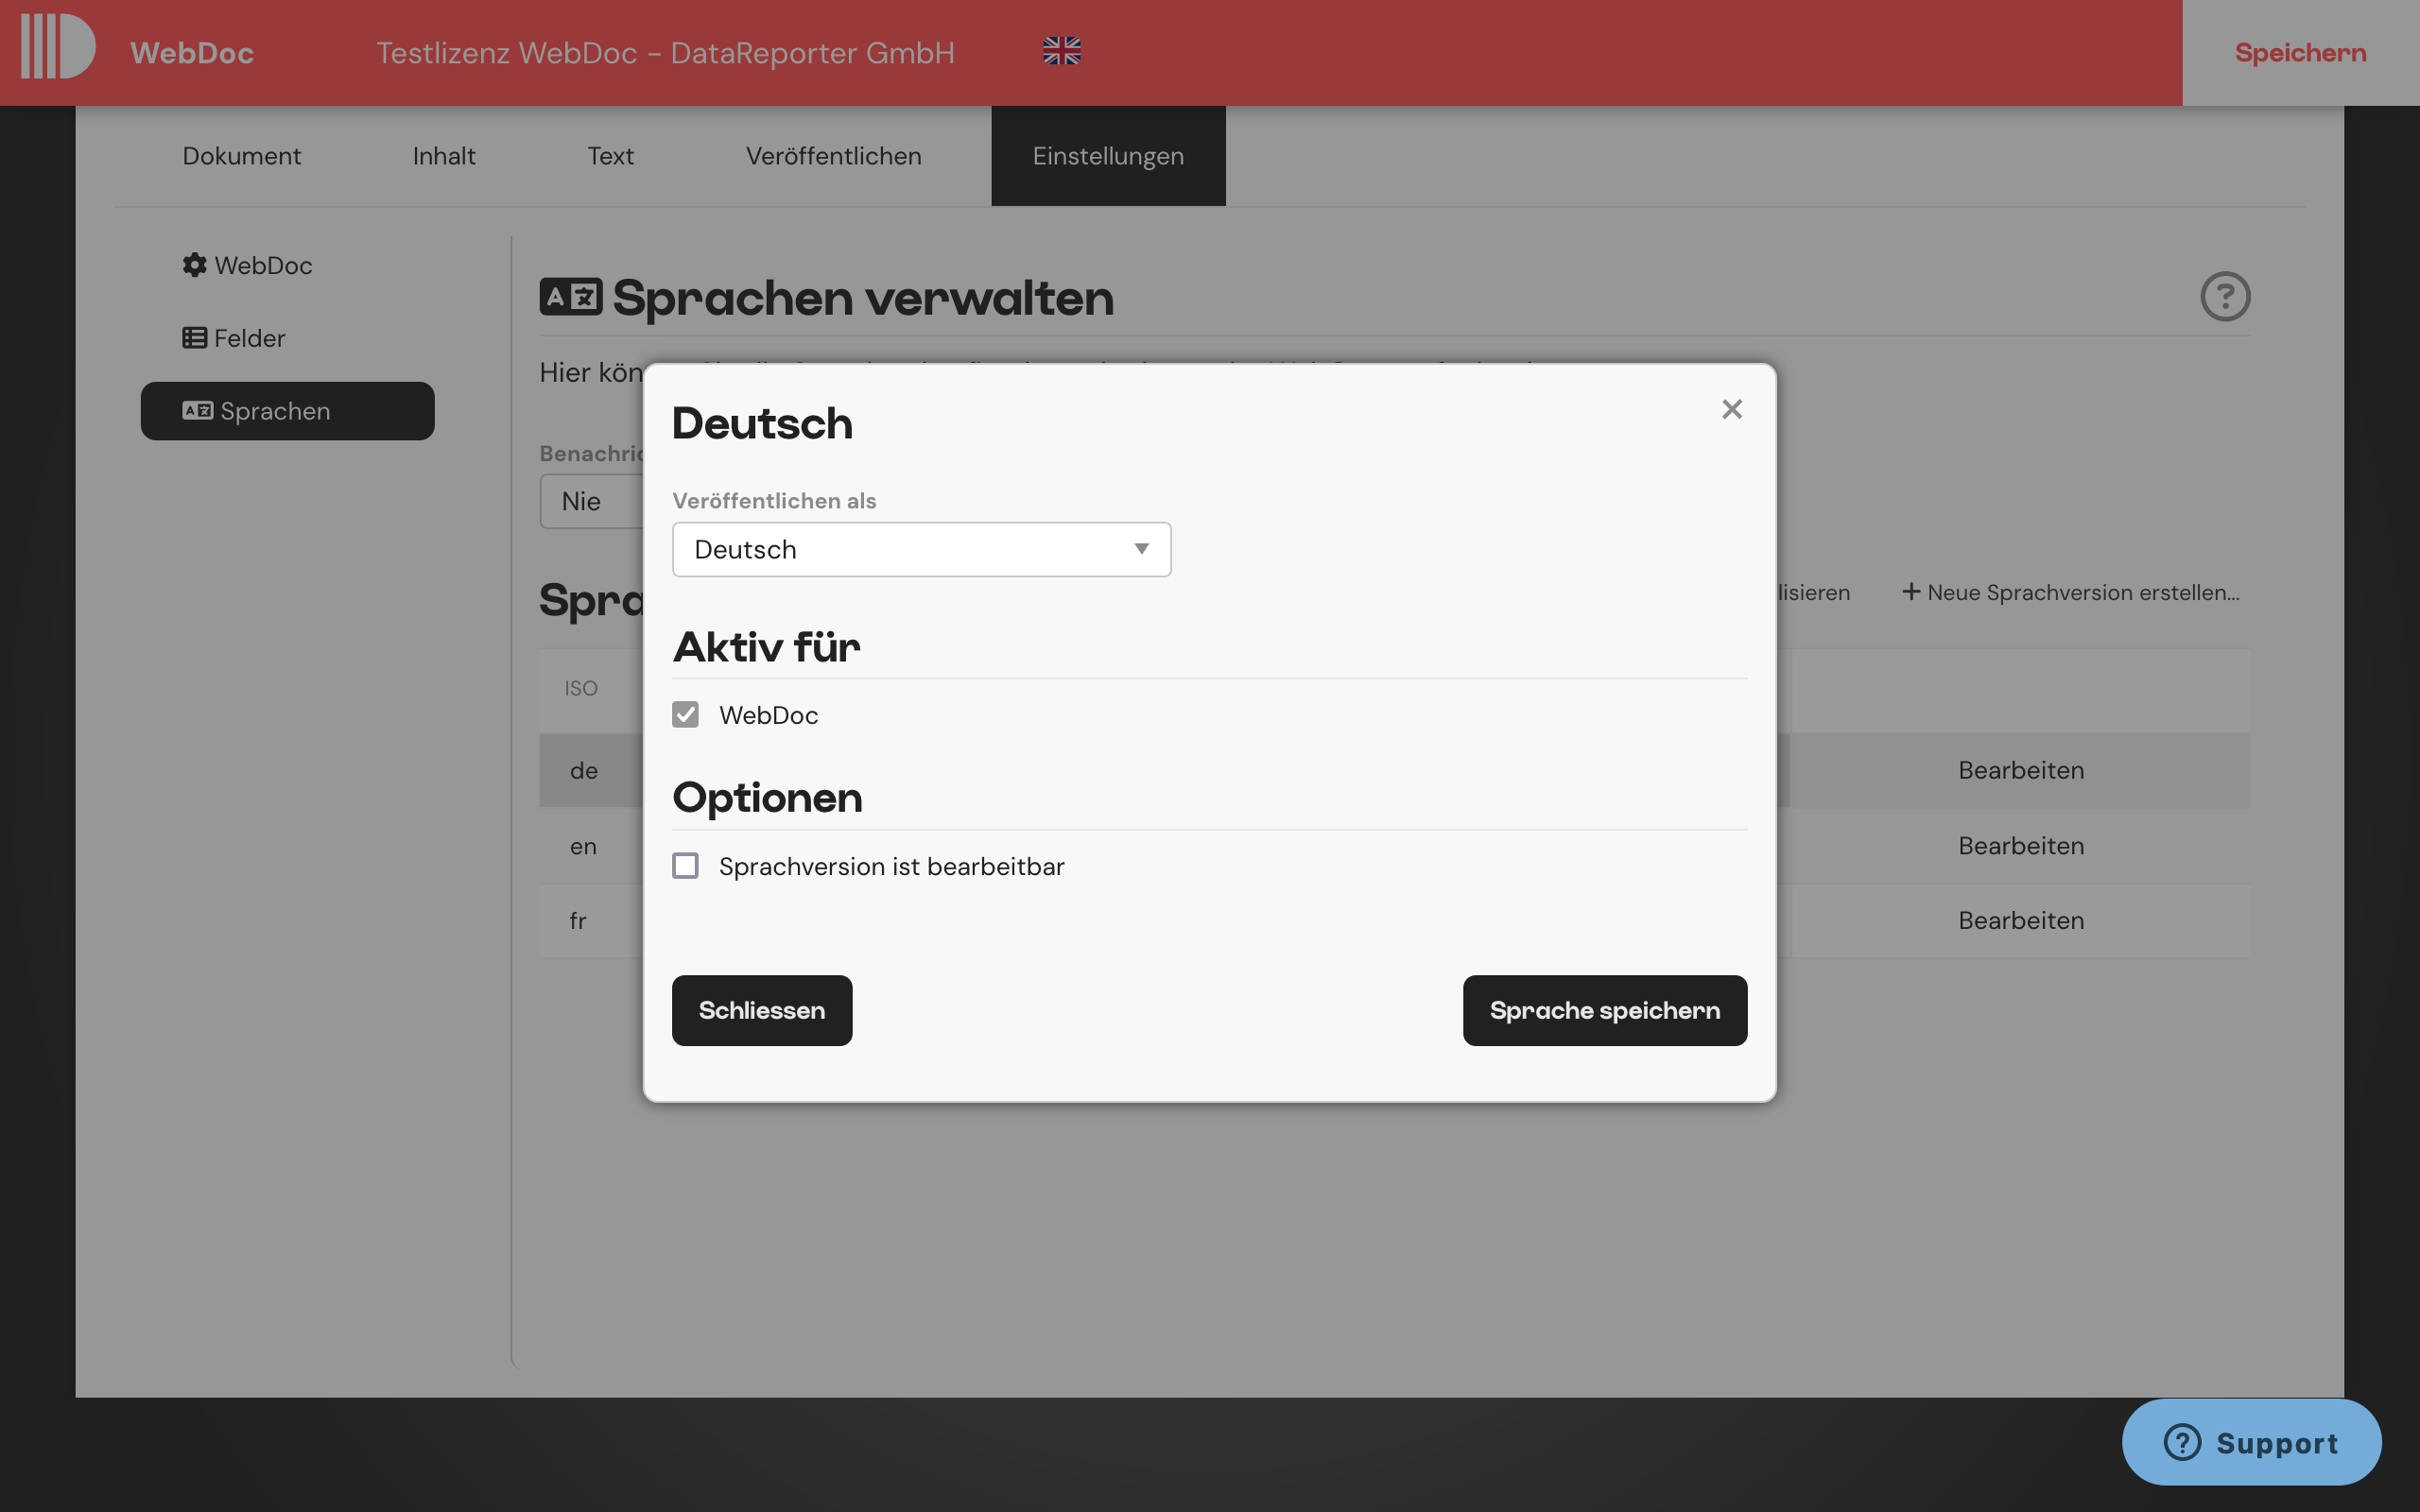
Task: Uncheck WebDoc under Aktiv für
Action: pyautogui.click(x=686, y=714)
